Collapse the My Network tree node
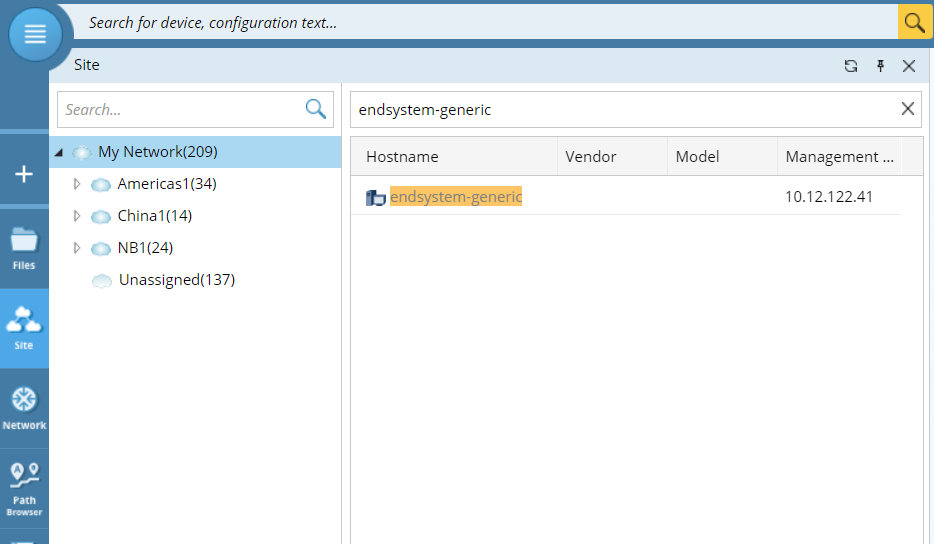The width and height of the screenshot is (934, 544). tap(59, 153)
